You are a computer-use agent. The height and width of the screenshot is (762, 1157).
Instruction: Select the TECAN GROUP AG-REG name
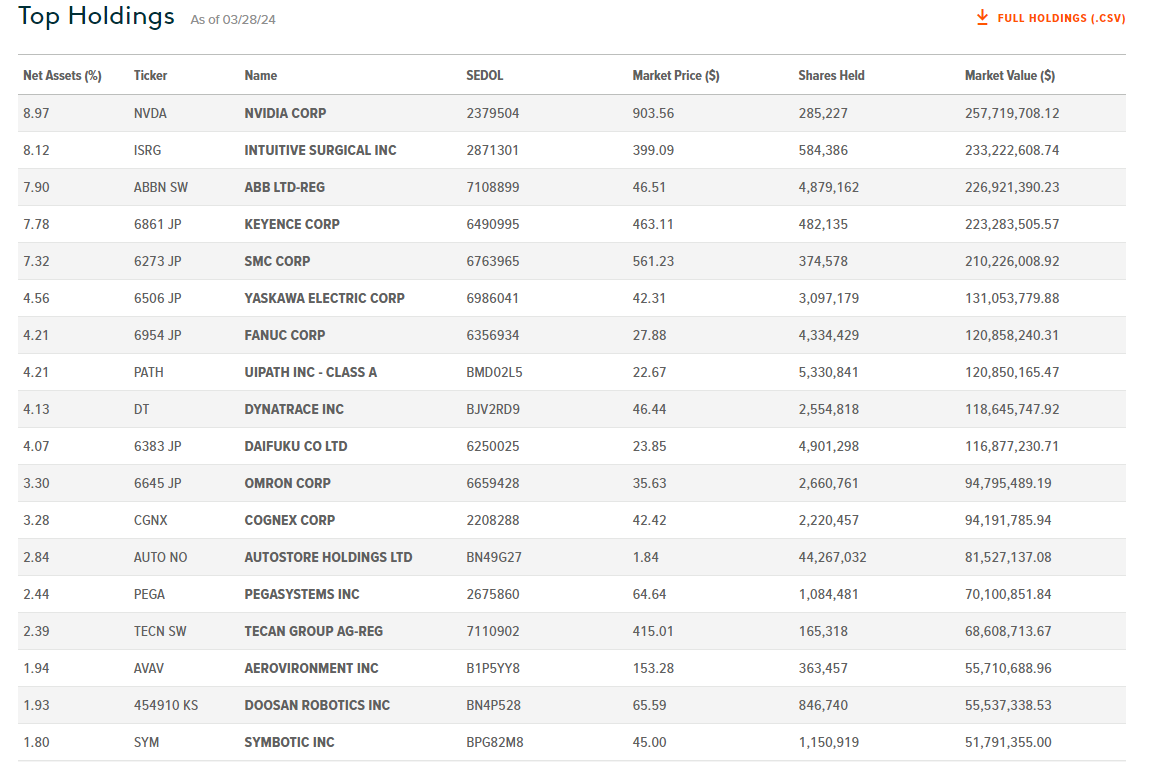(x=314, y=631)
